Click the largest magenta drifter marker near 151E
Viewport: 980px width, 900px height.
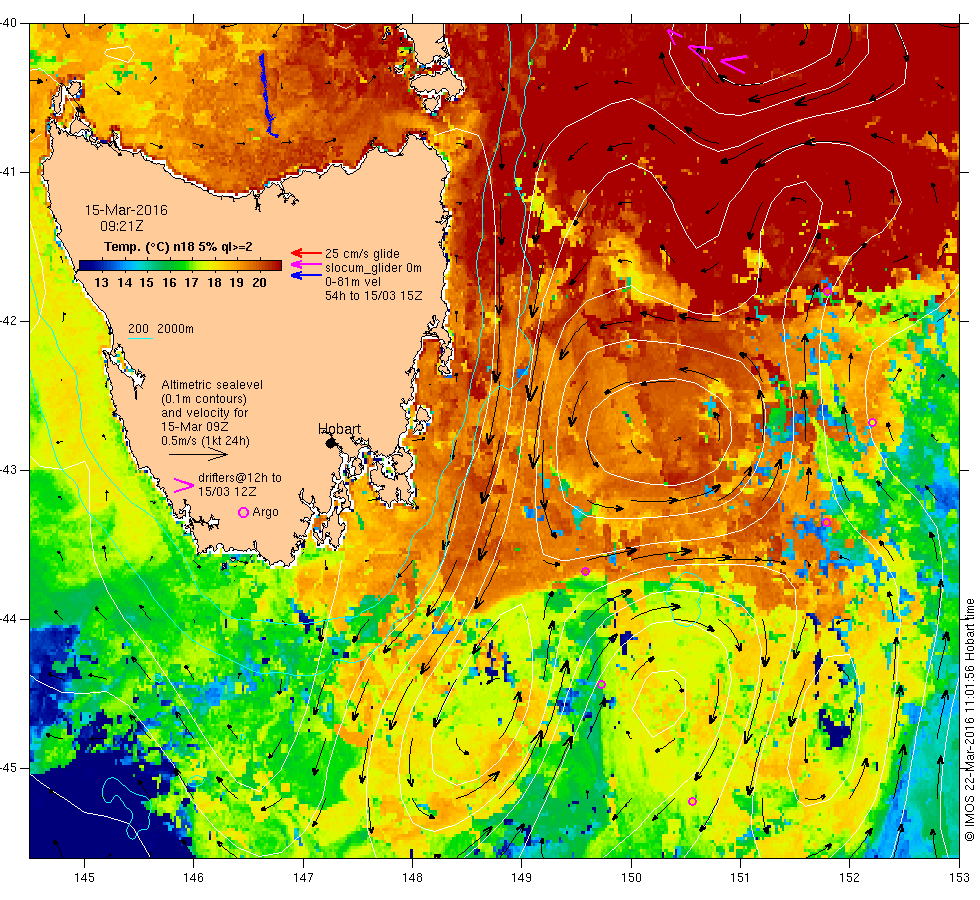734,63
